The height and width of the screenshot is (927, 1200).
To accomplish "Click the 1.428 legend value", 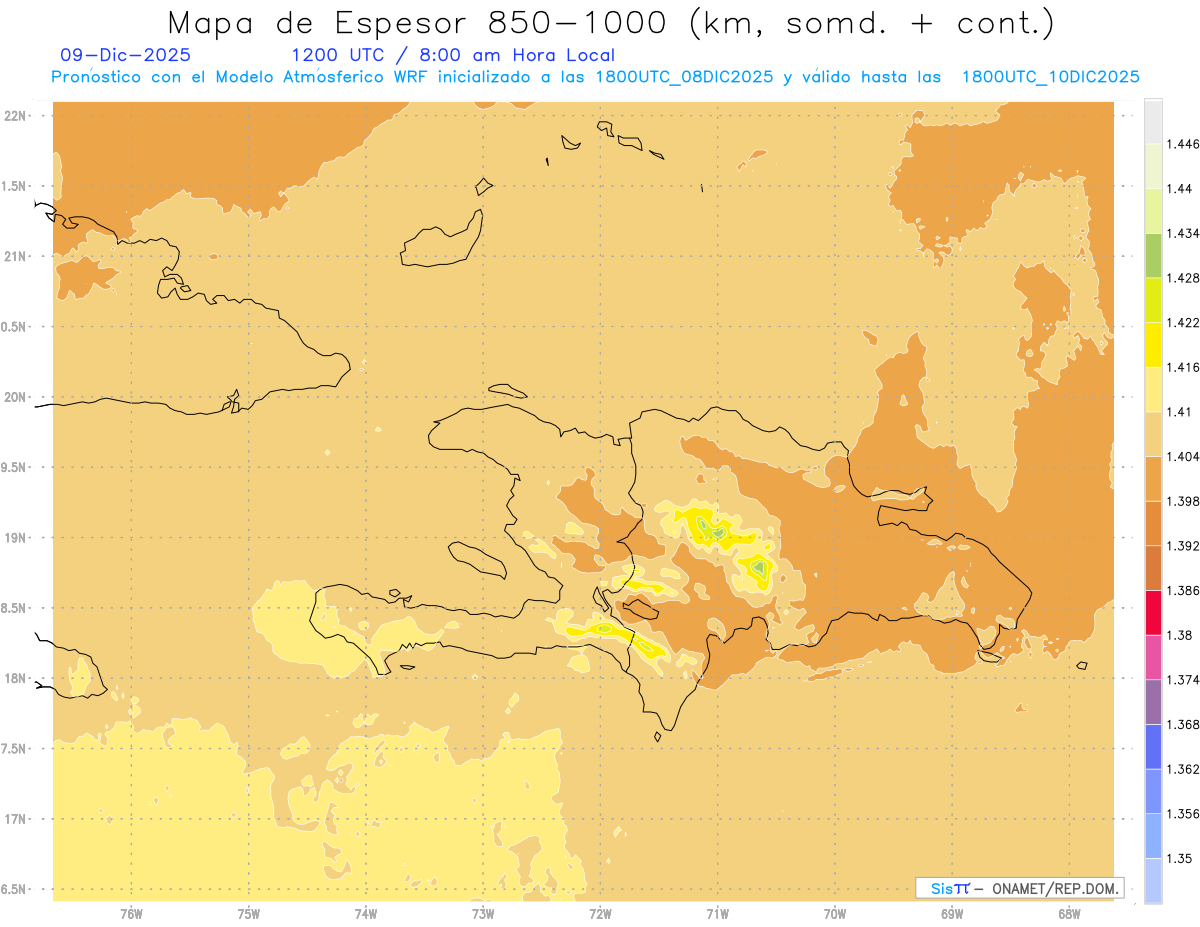I will (1183, 278).
